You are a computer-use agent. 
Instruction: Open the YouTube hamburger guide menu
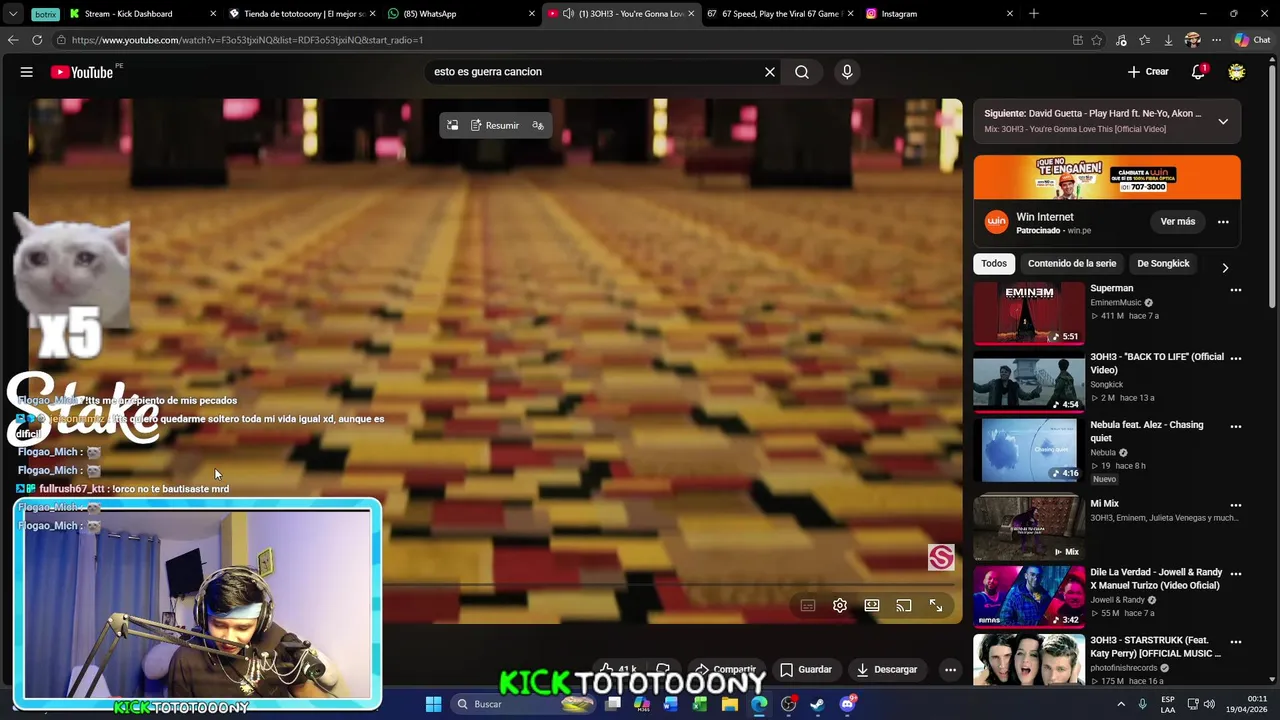[x=27, y=72]
